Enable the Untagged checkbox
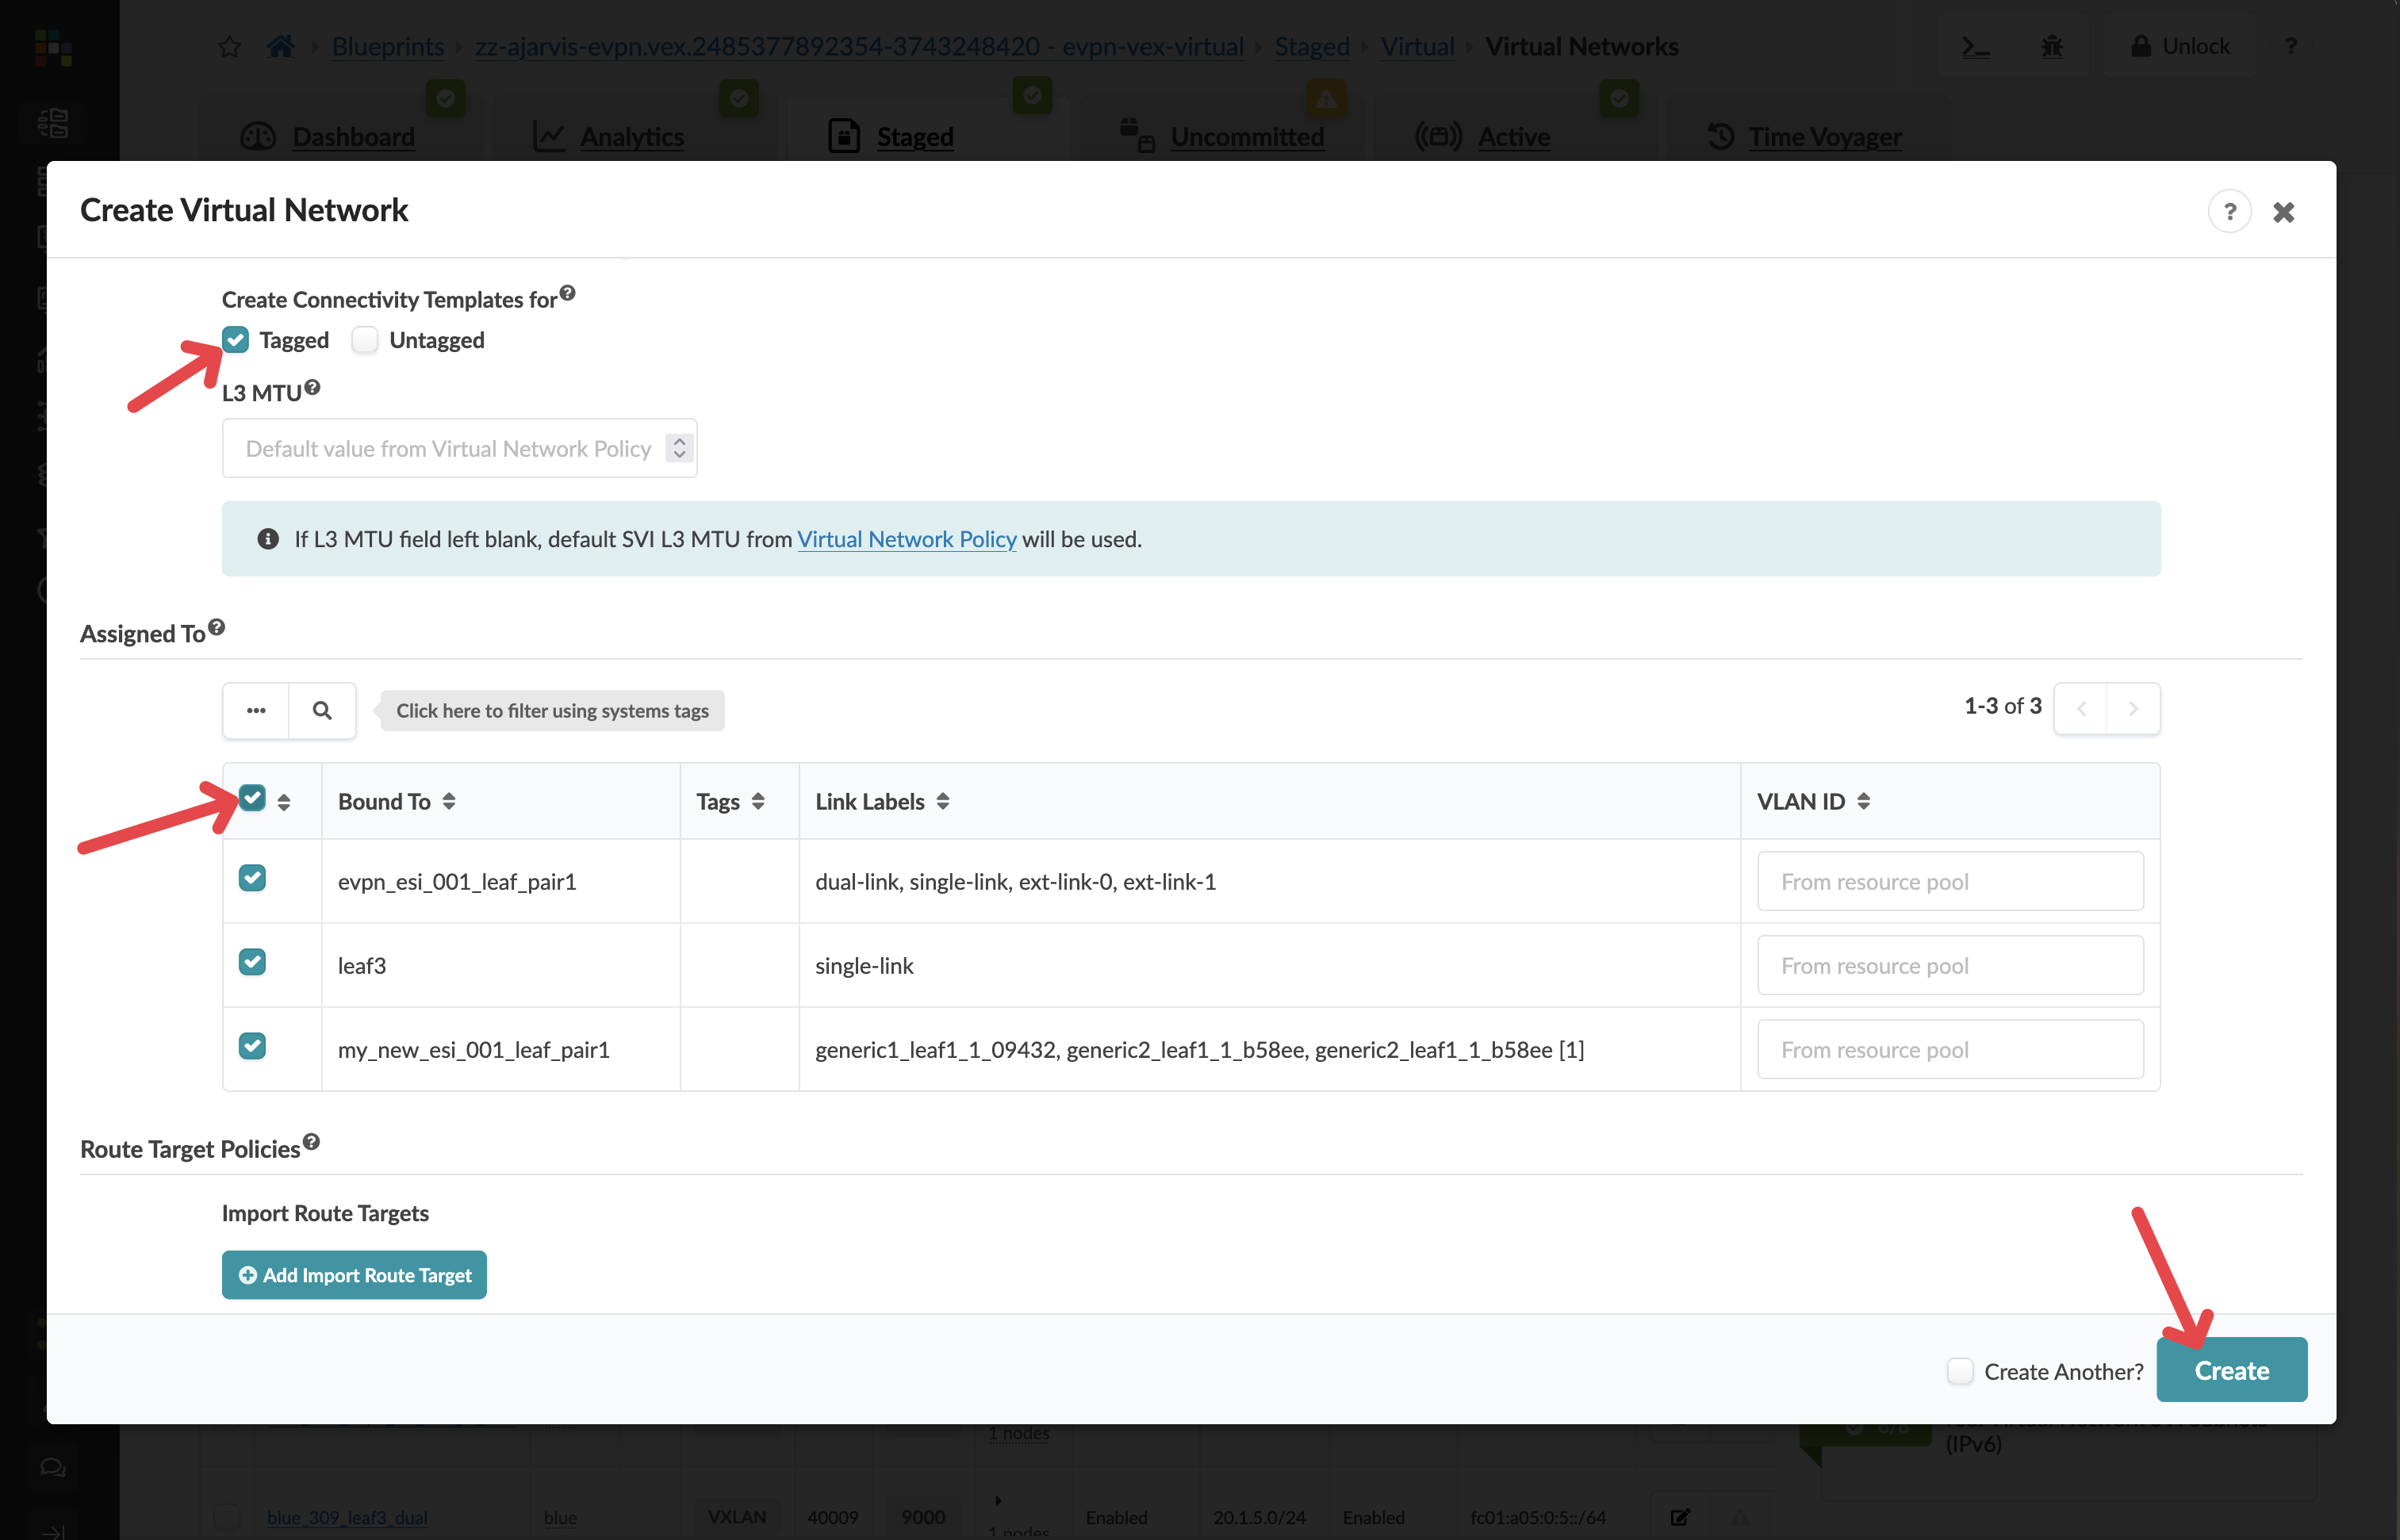 [365, 340]
